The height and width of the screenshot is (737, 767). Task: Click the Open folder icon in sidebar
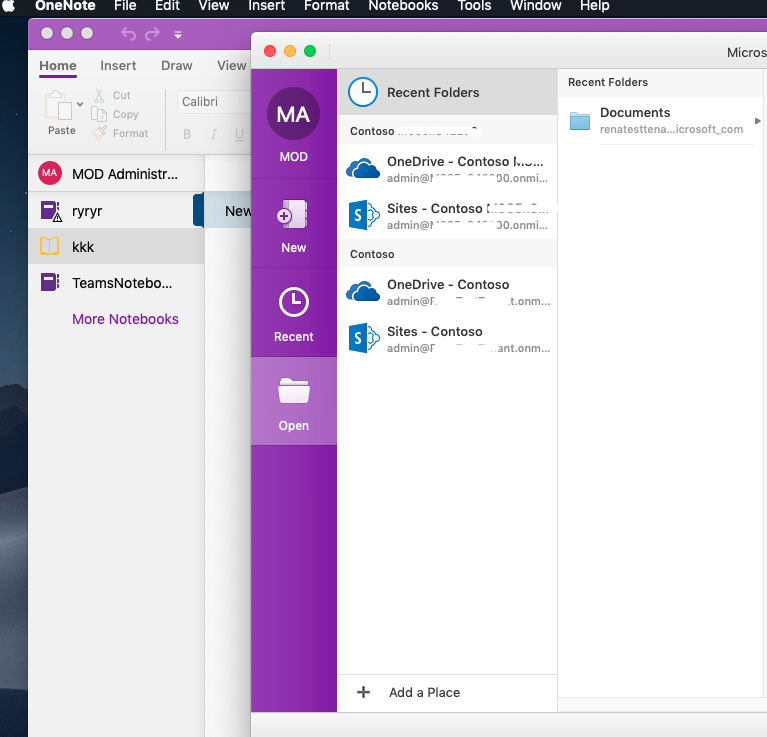(293, 391)
